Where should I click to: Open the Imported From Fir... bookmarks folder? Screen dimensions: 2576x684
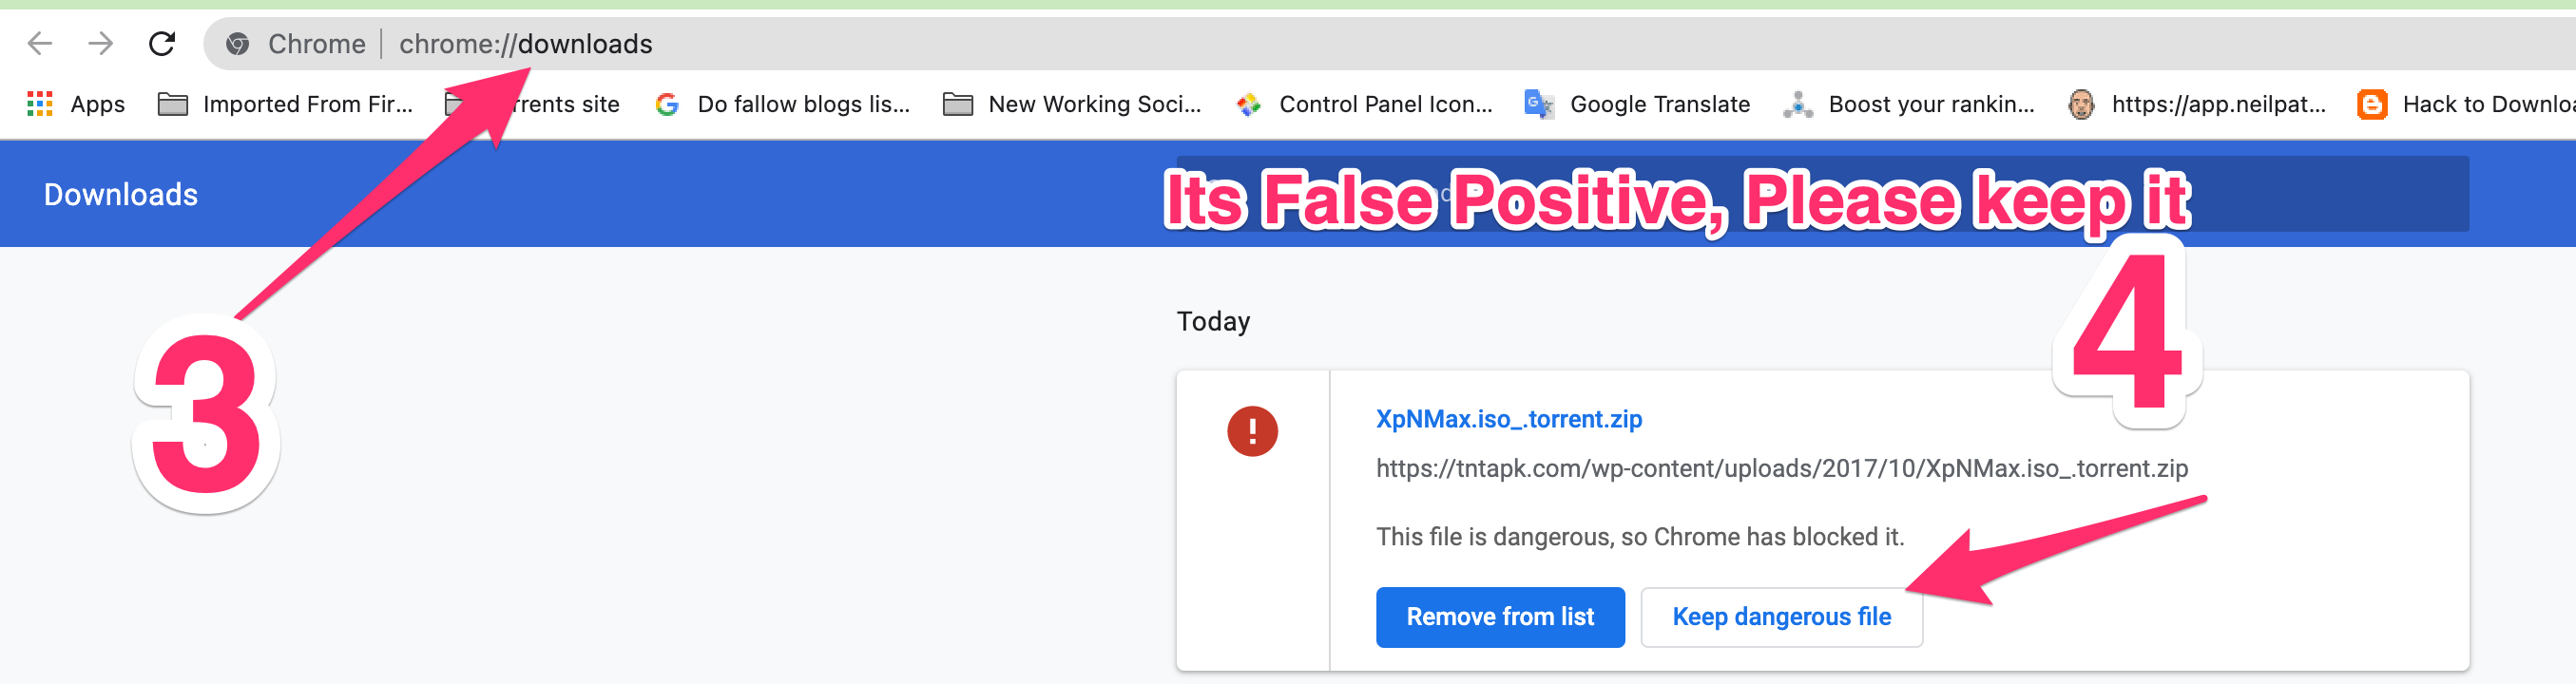286,104
